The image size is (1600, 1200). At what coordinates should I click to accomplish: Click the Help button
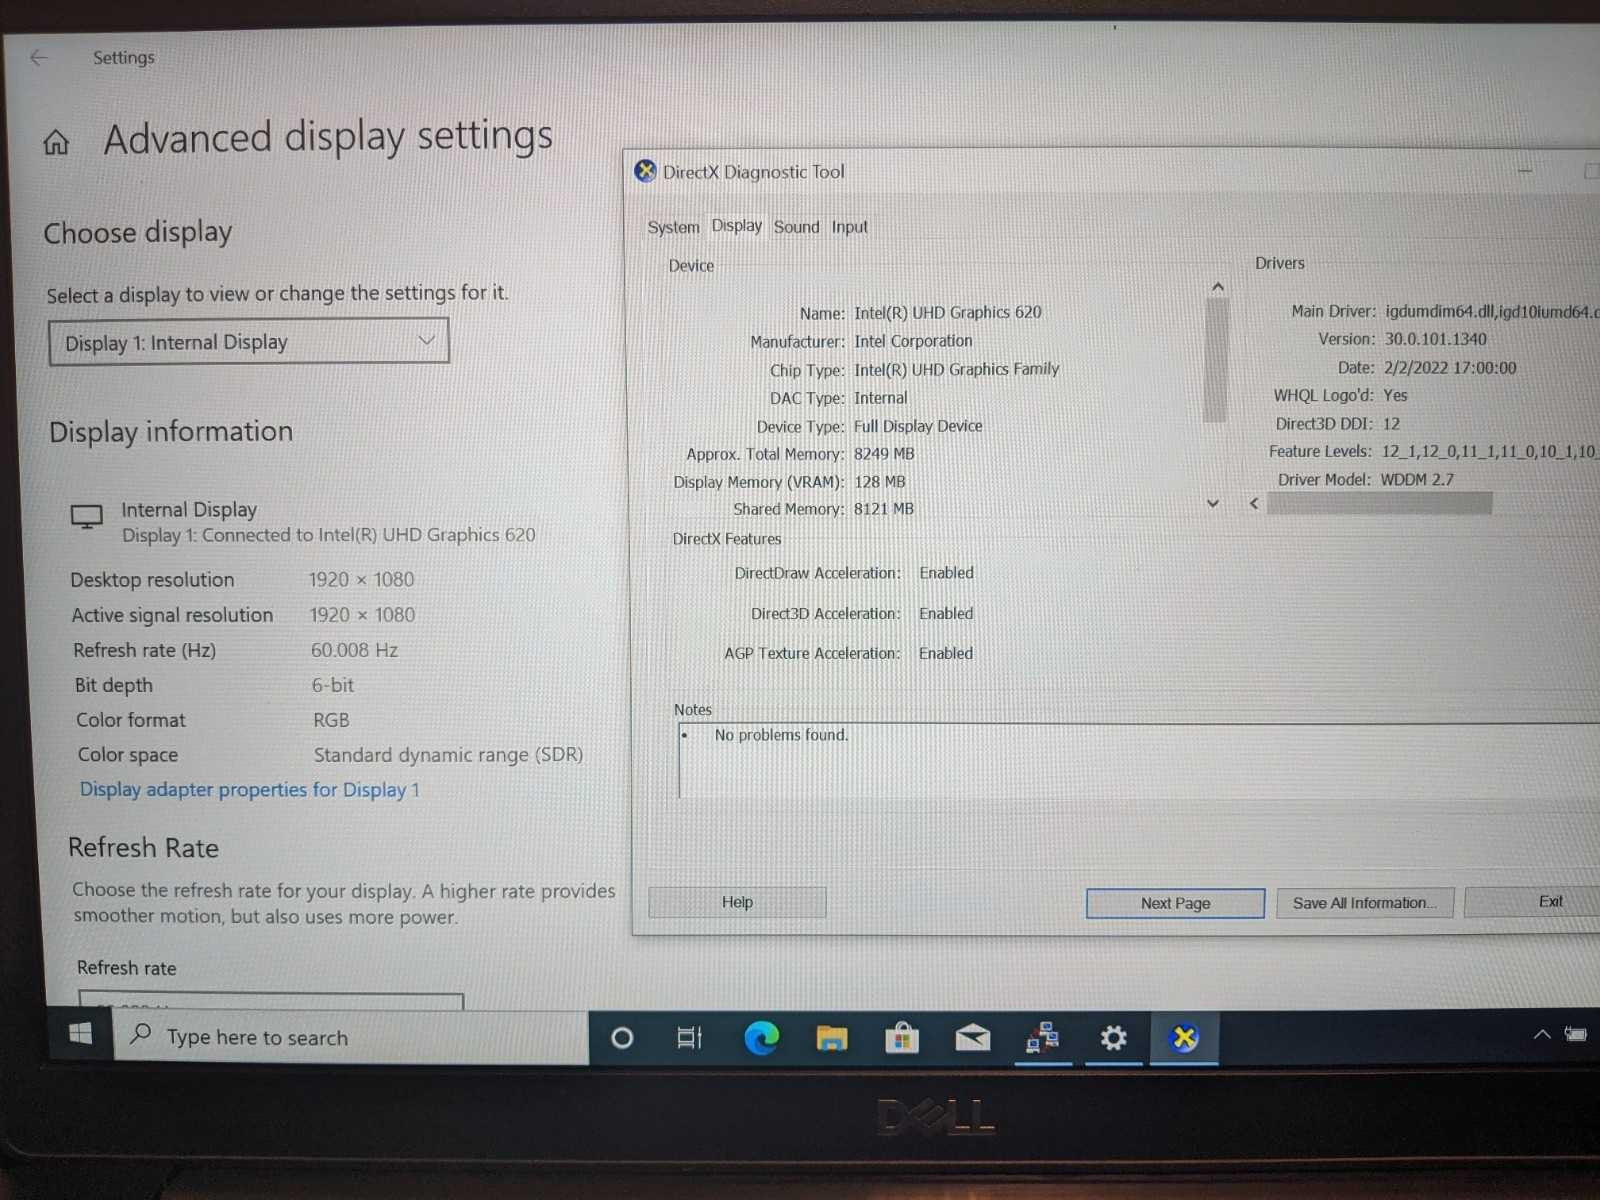[x=737, y=902]
